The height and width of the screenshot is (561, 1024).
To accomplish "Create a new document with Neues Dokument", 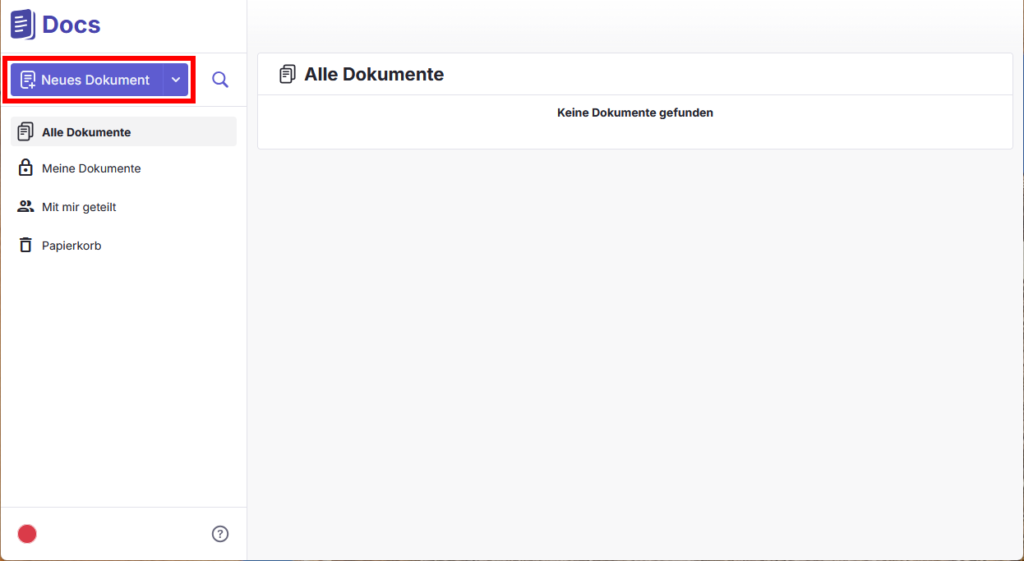I will 86,80.
